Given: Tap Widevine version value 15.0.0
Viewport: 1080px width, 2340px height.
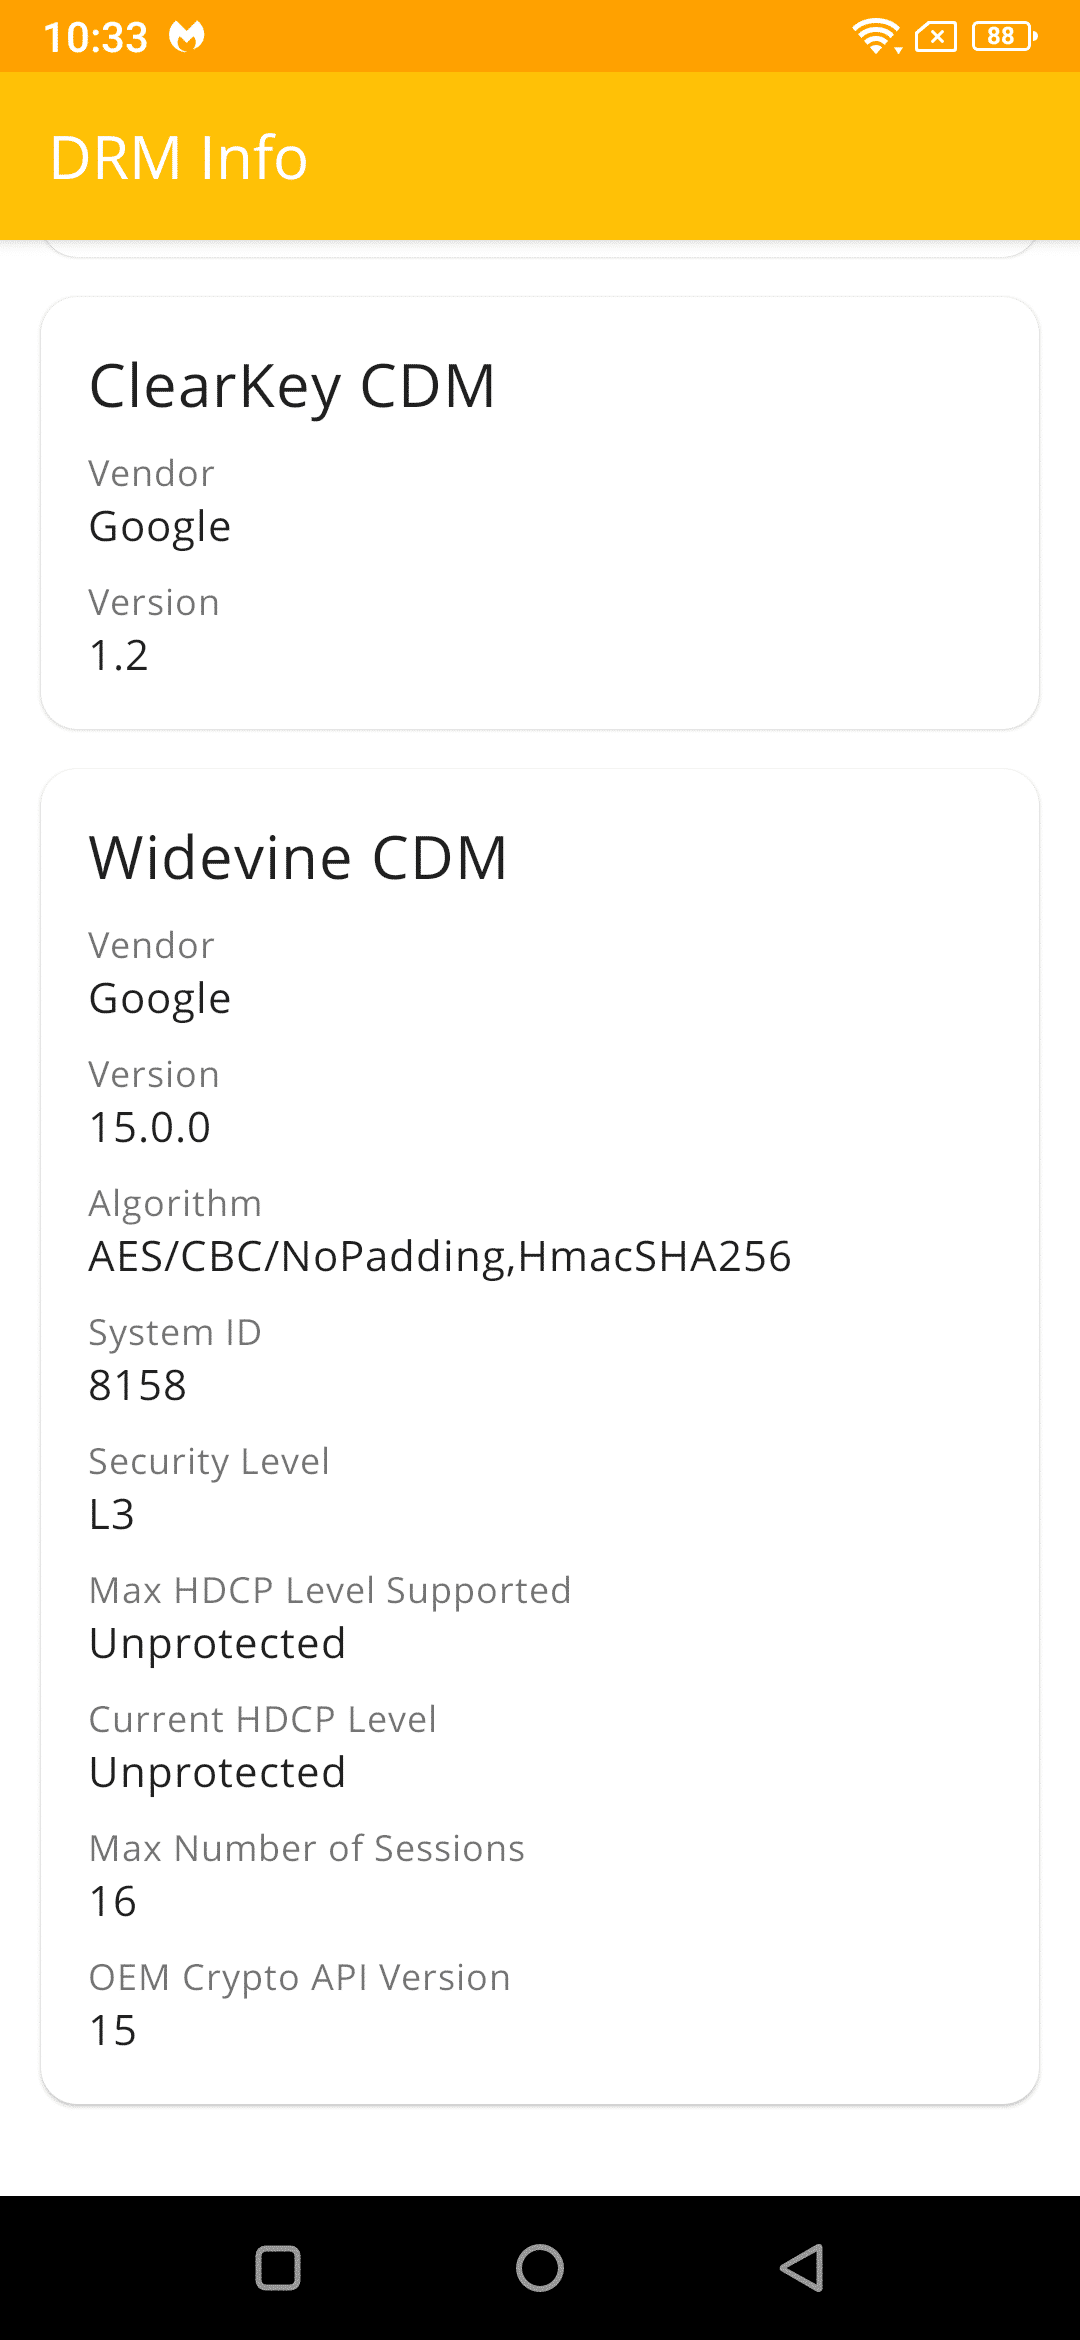Looking at the screenshot, I should point(150,1128).
